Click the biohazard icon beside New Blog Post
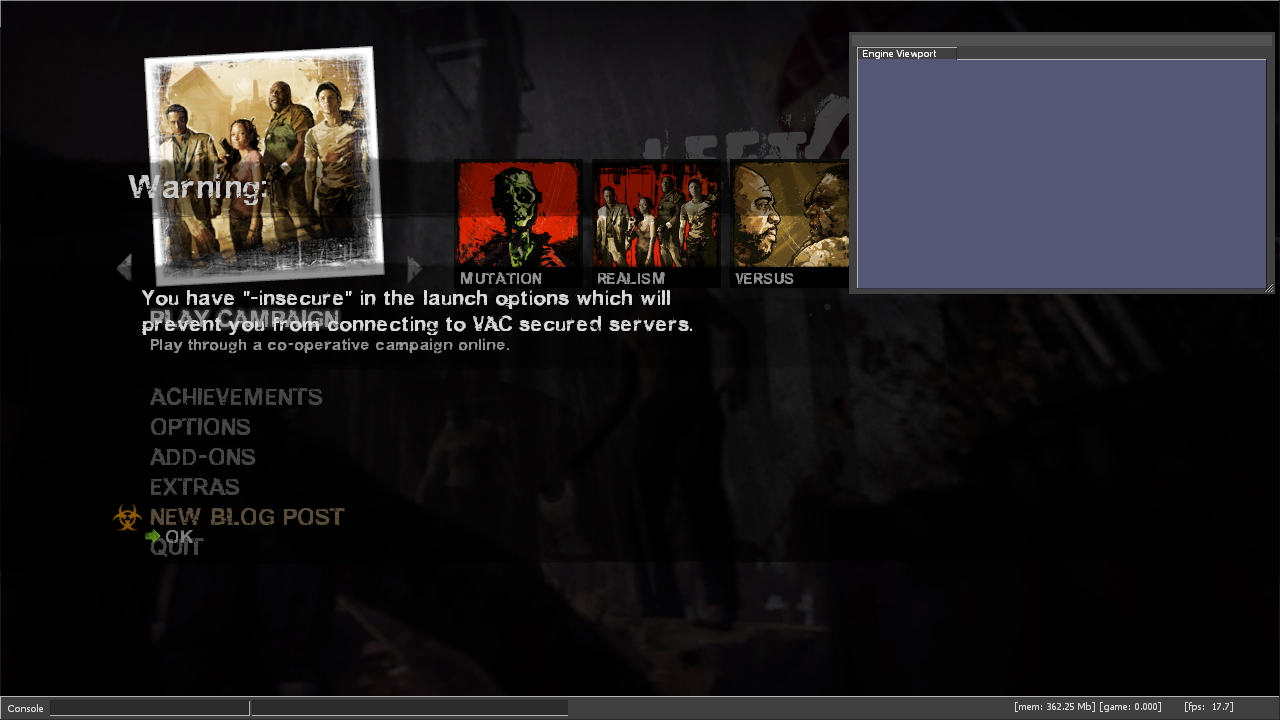1280x720 pixels. click(127, 518)
